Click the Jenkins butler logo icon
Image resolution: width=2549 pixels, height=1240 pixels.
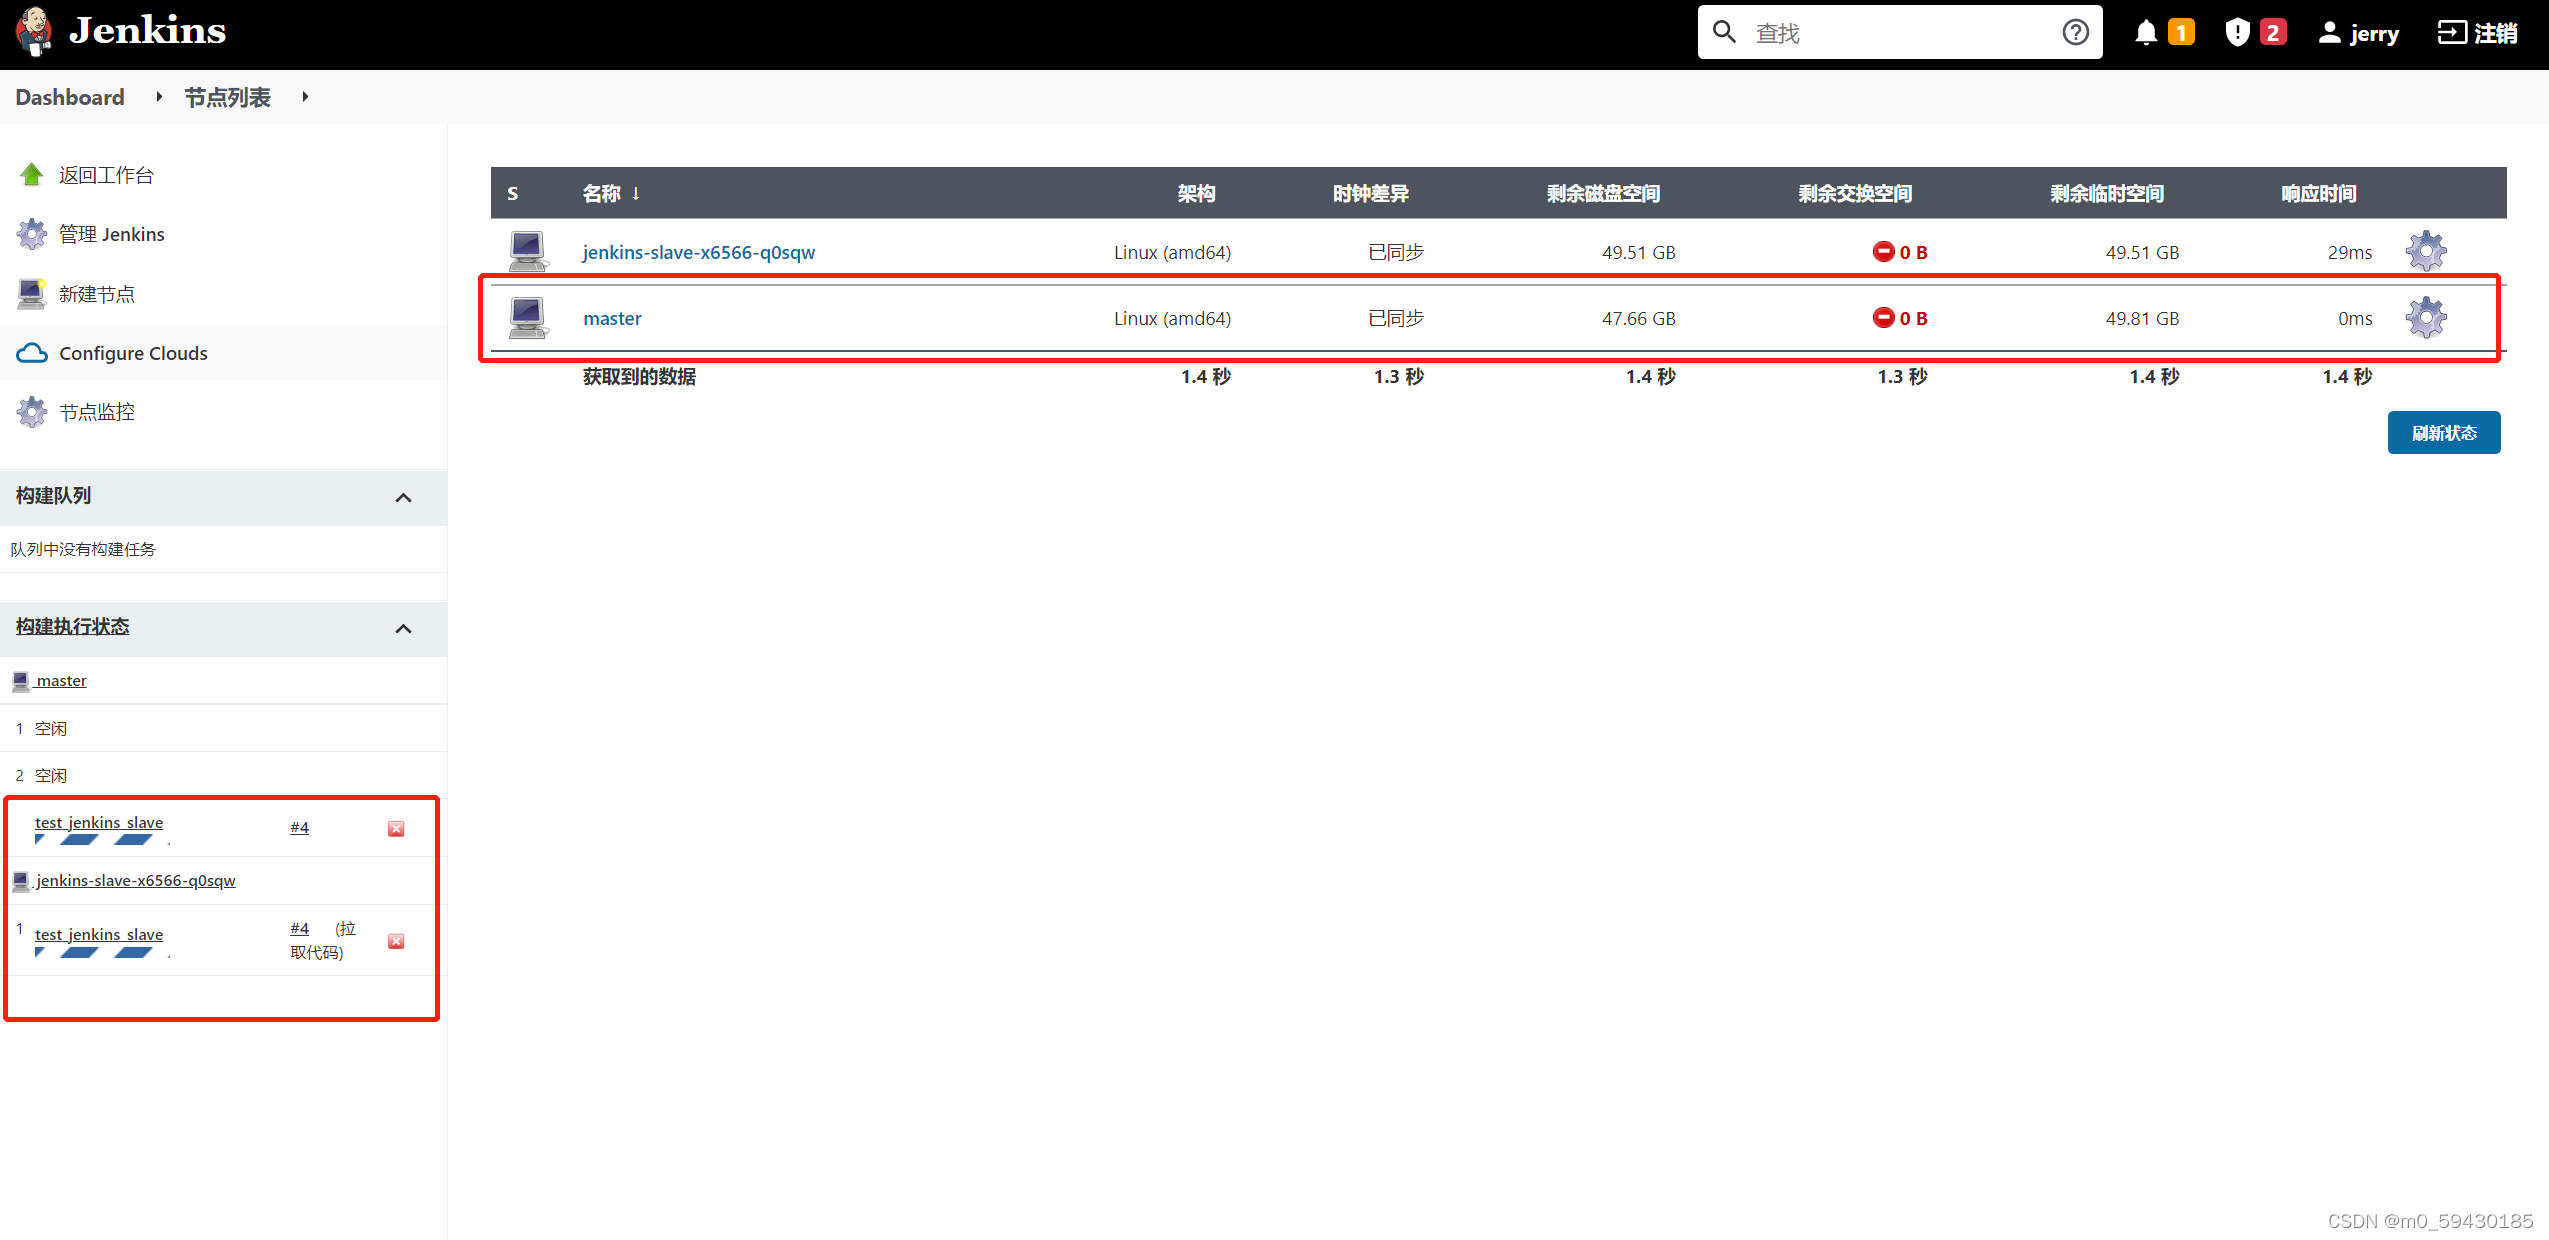point(34,32)
